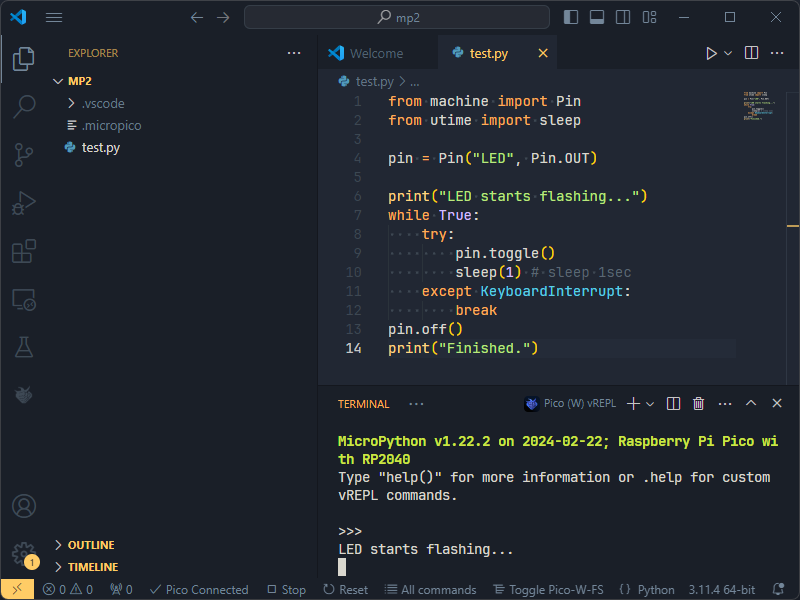Kill terminal with the trash icon
Viewport: 800px width, 600px height.
coord(699,404)
